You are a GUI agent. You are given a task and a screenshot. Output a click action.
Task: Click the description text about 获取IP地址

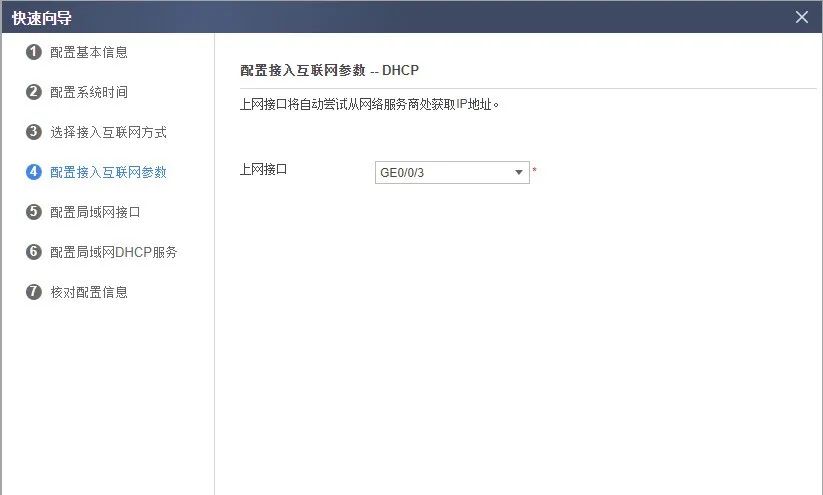[x=369, y=104]
